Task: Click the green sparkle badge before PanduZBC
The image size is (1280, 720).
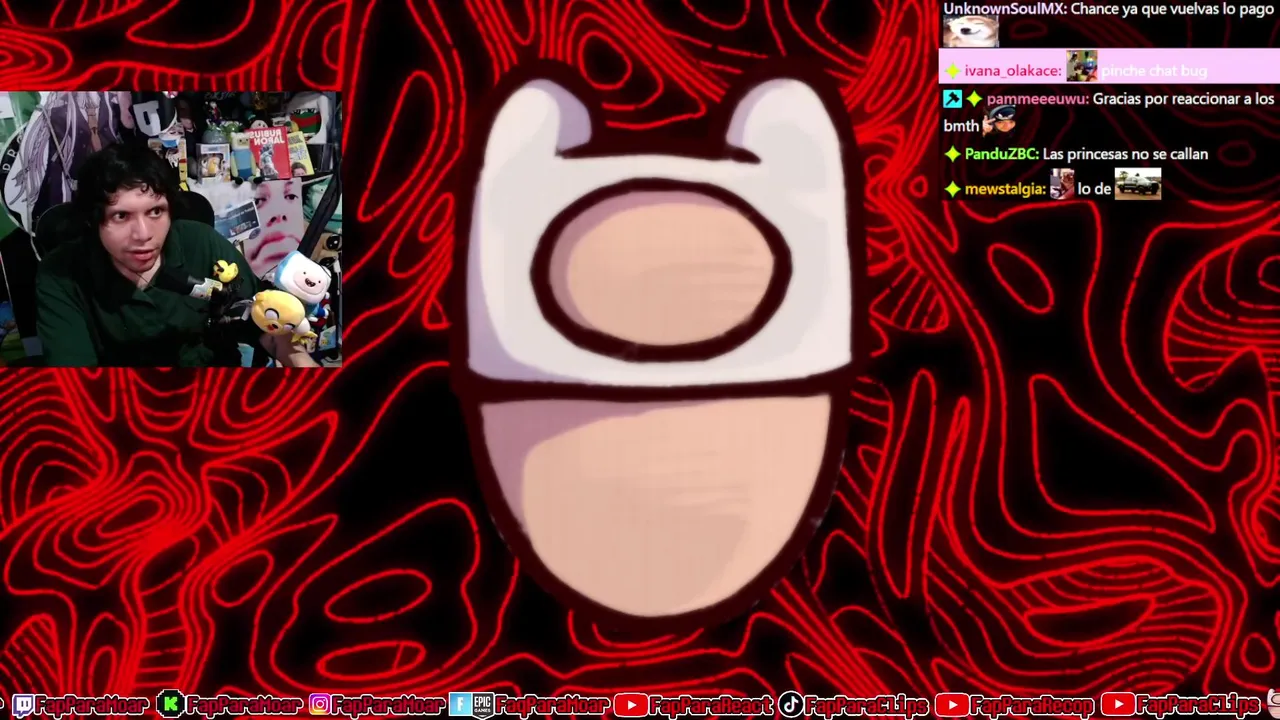Action: tap(952, 155)
